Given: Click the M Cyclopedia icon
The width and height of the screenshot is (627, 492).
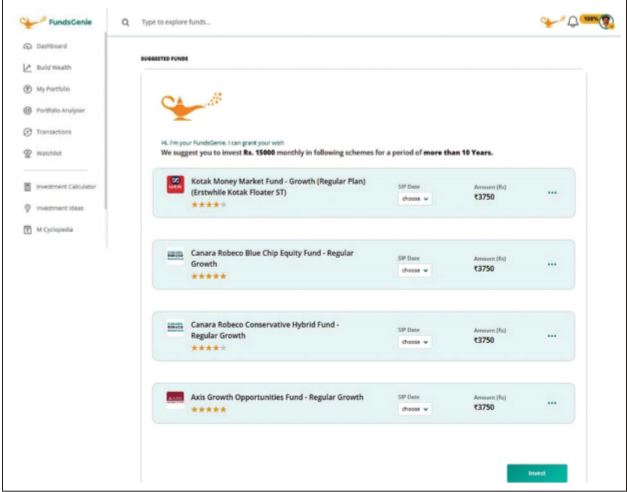Looking at the screenshot, I should 27,230.
